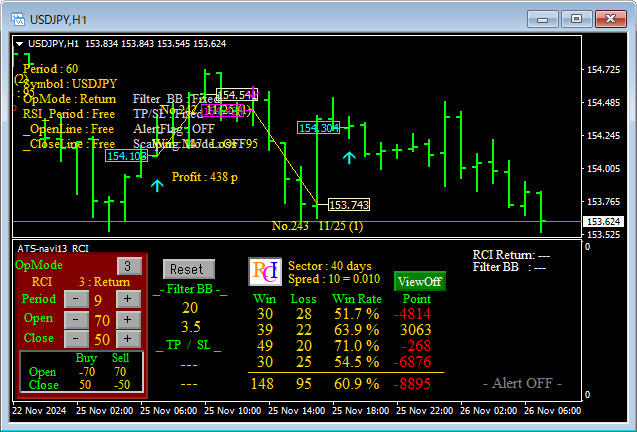637x432 pixels.
Task: Click the Win Rate column header
Action: [x=357, y=299]
